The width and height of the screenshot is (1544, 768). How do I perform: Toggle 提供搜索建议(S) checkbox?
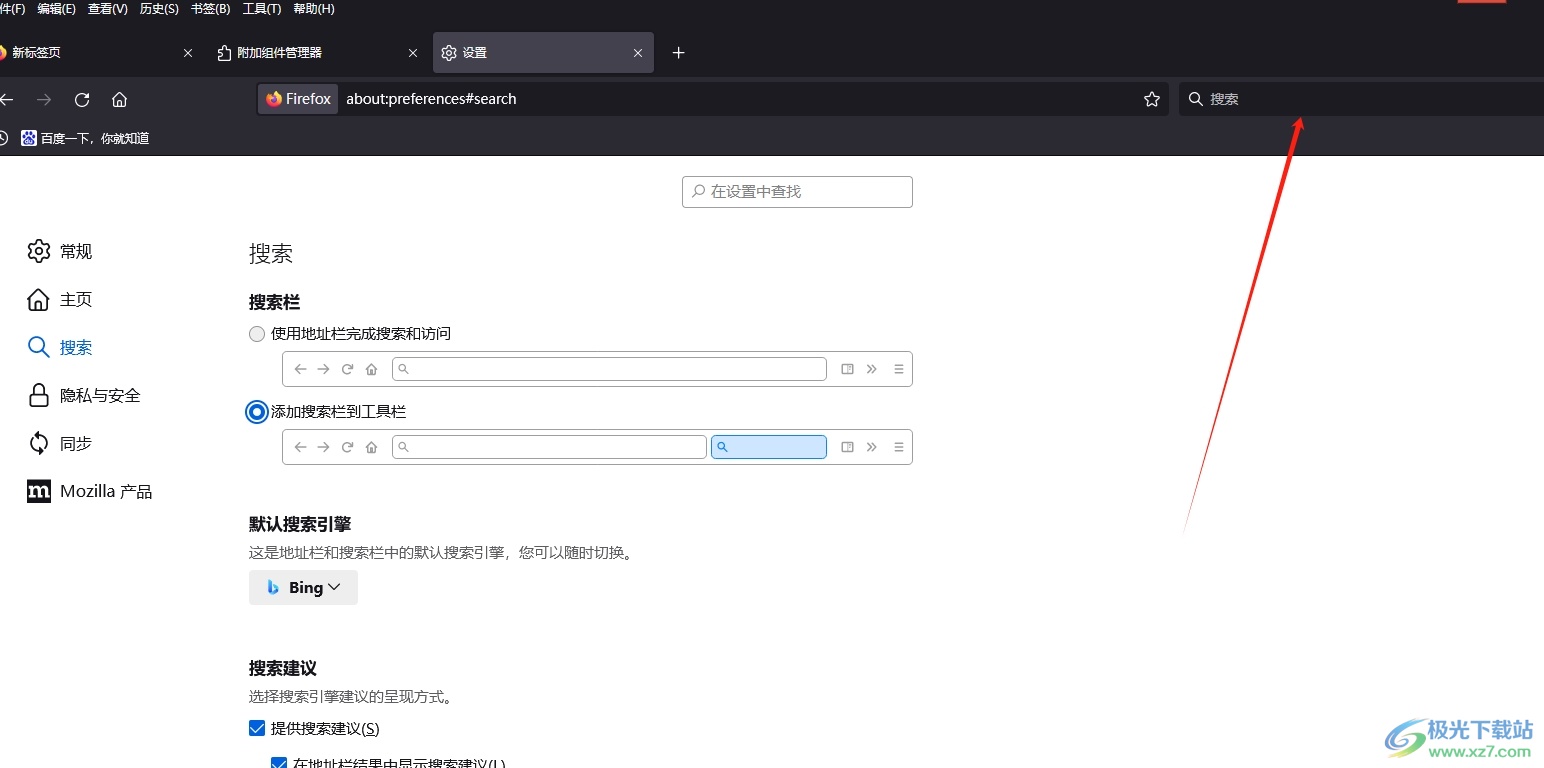(x=257, y=728)
